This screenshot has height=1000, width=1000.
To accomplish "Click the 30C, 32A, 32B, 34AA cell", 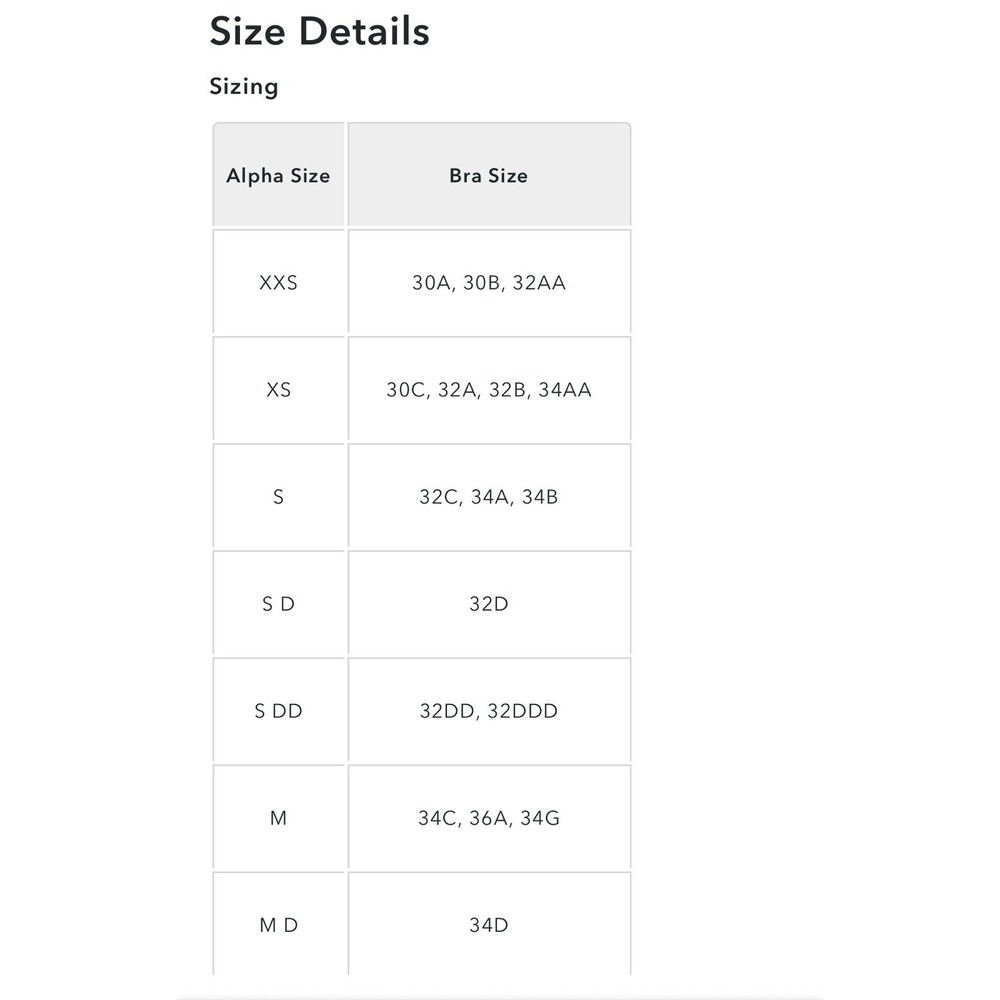I will [x=489, y=389].
